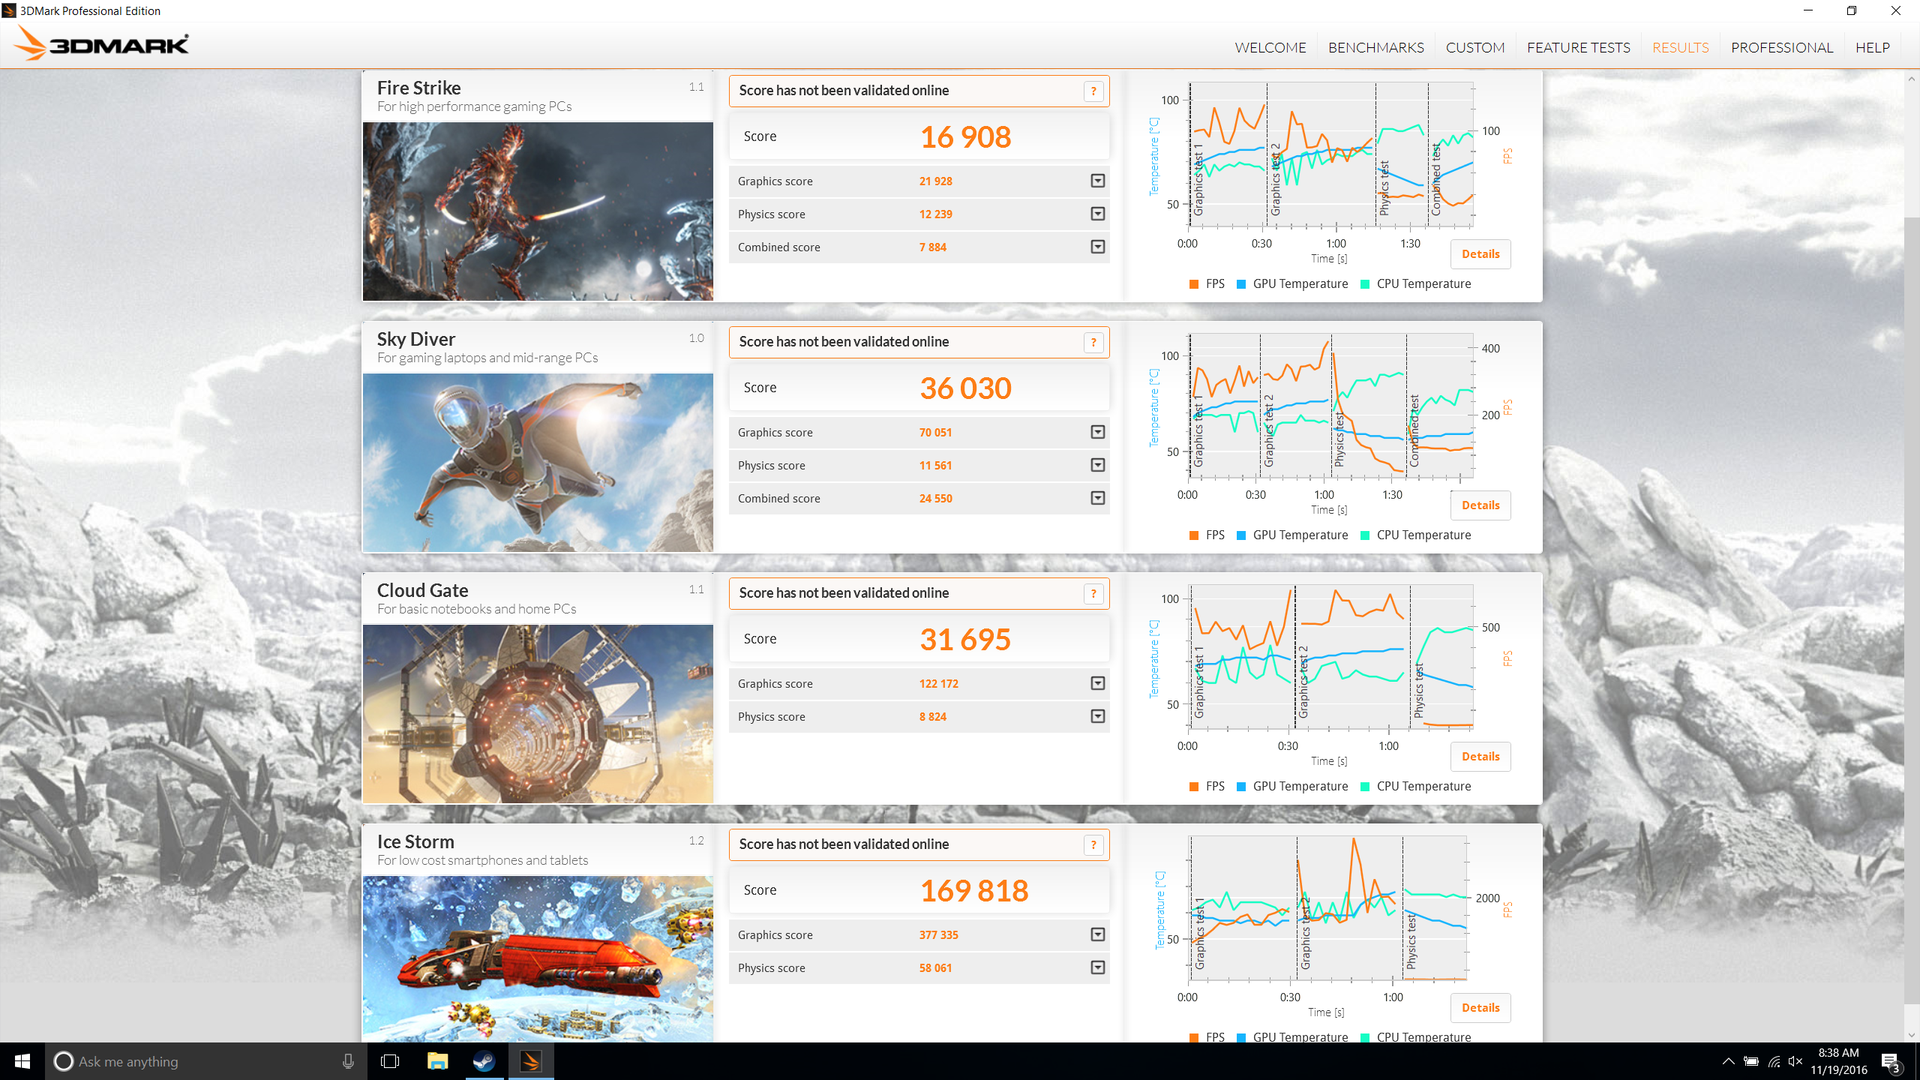Open Task View from taskbar
This screenshot has height=1080, width=1920.
pyautogui.click(x=390, y=1061)
